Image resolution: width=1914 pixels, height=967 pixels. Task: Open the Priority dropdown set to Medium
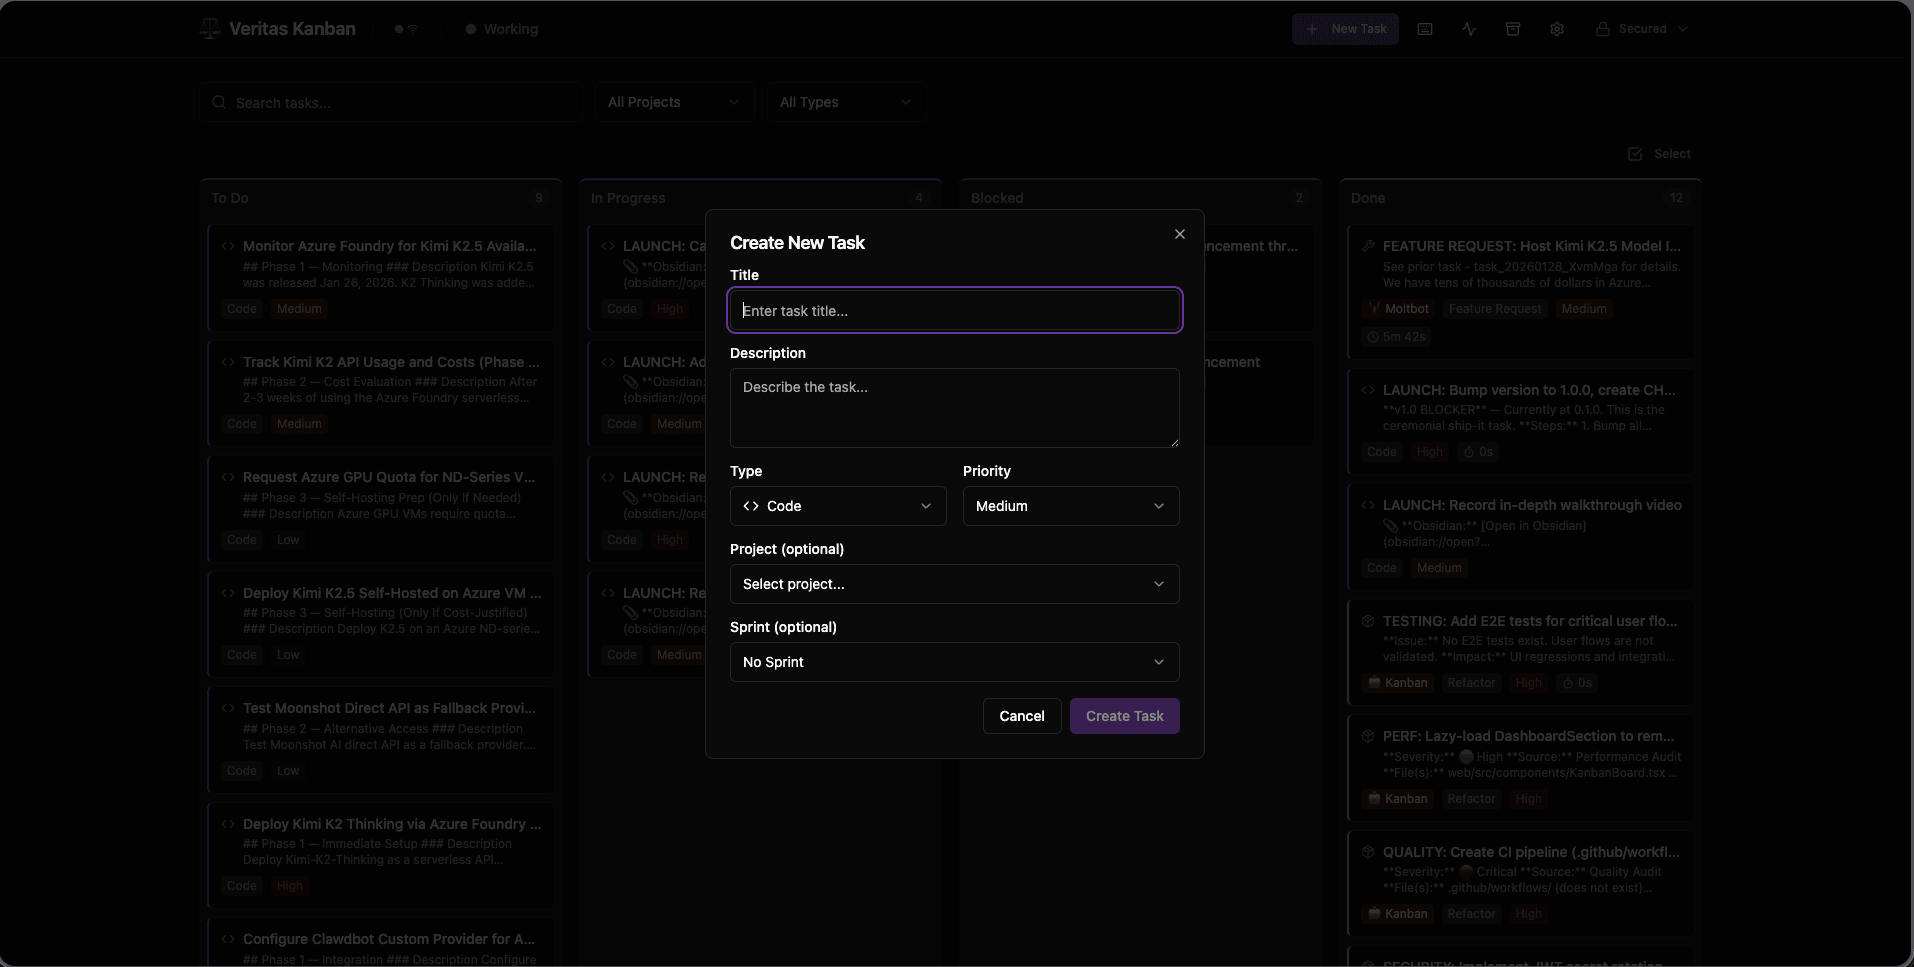click(1070, 506)
